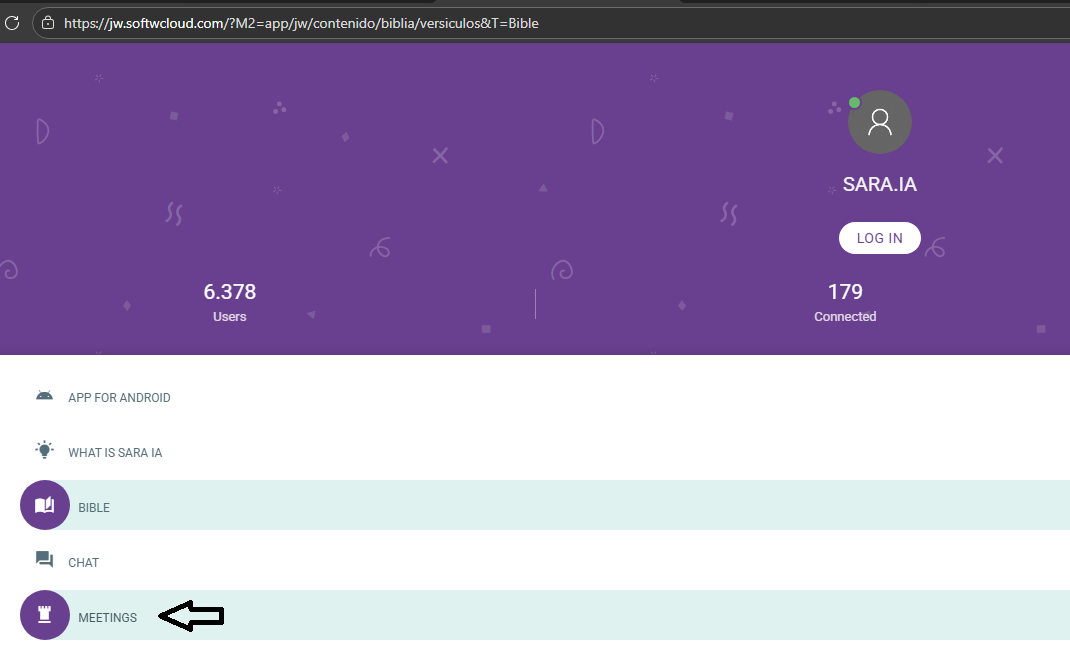
Task: Click the 179 Connected counter
Action: tap(845, 302)
